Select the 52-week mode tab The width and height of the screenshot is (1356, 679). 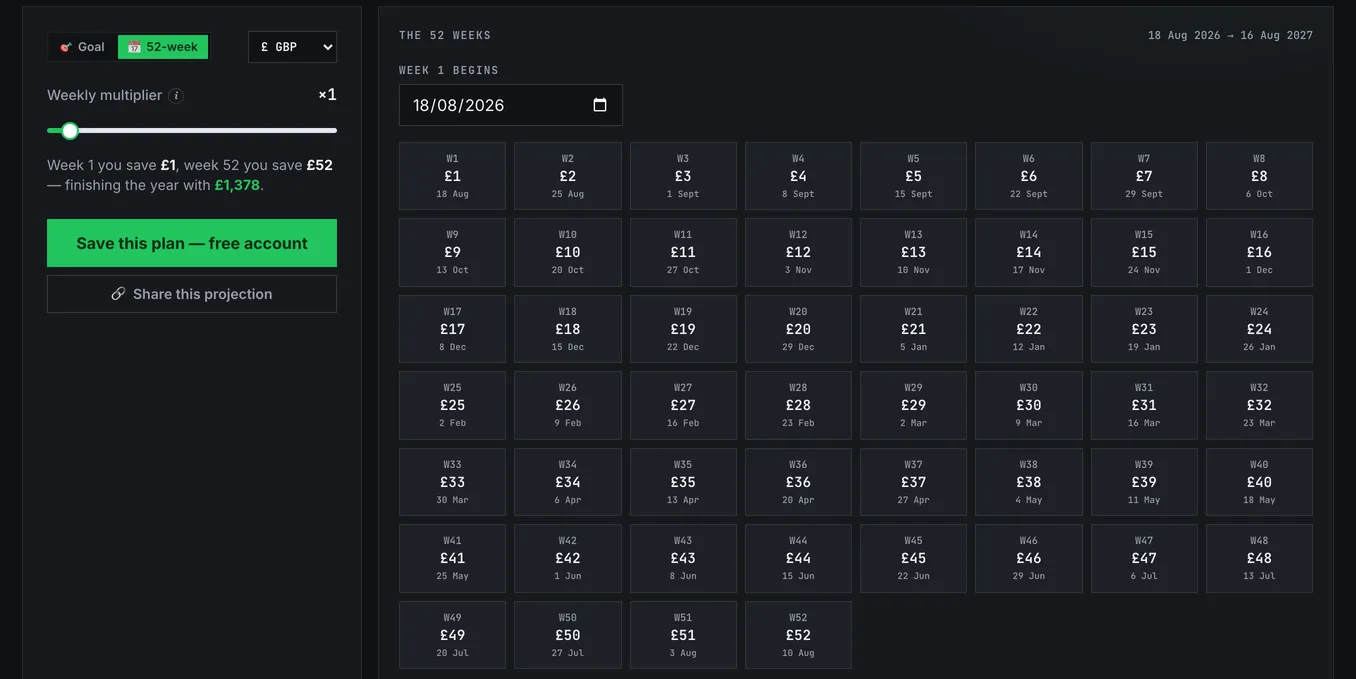point(163,47)
